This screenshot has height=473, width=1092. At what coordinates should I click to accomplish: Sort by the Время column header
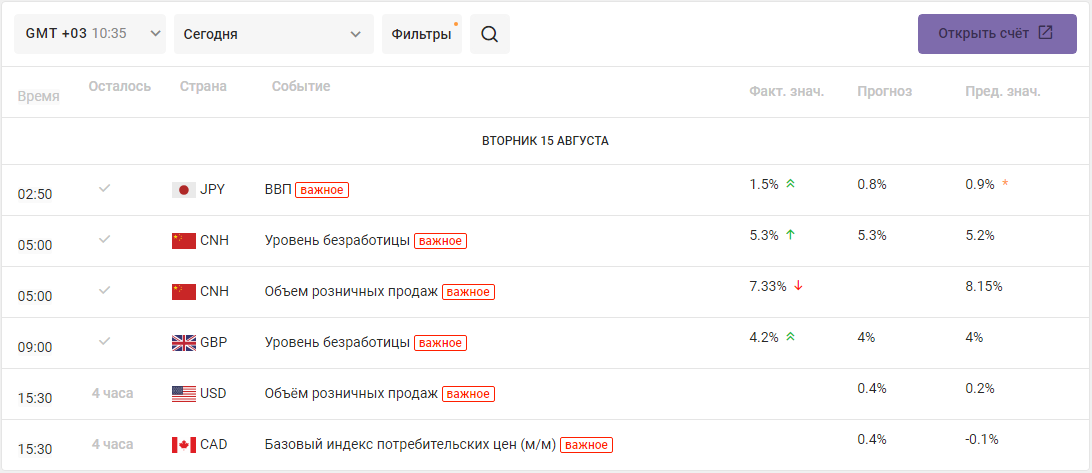(38, 97)
